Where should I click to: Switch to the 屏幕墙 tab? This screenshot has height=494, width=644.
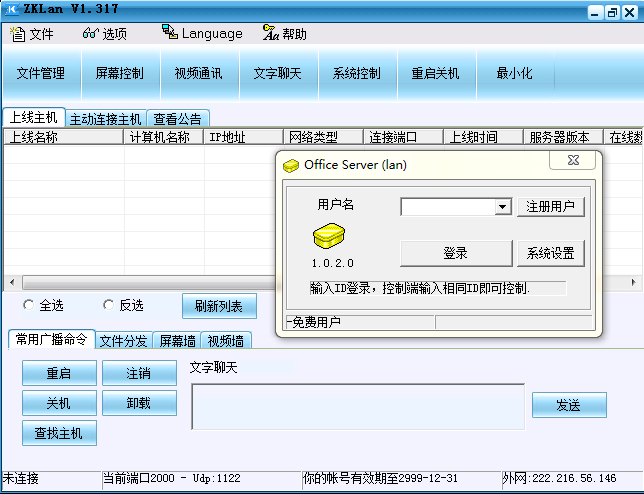[177, 341]
